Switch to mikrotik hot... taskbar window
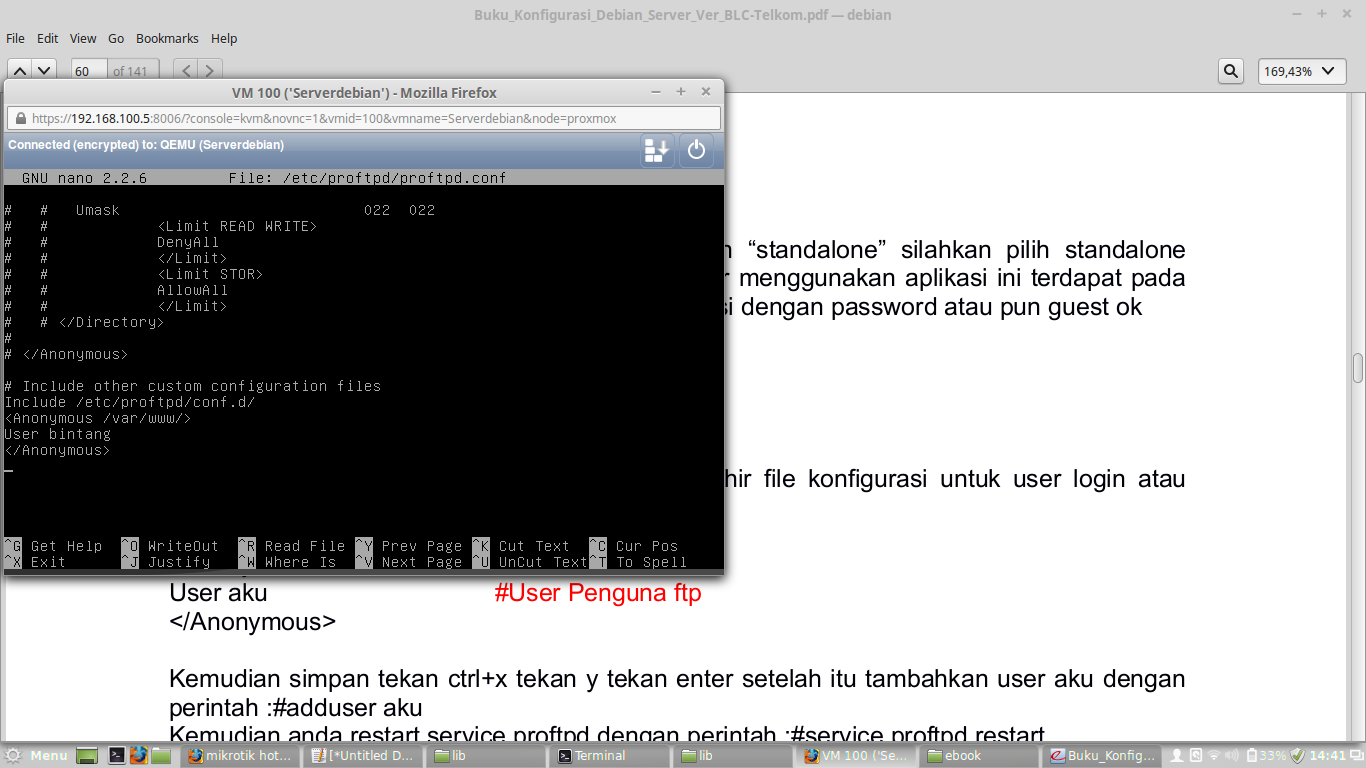This screenshot has width=1366, height=768. click(x=240, y=756)
